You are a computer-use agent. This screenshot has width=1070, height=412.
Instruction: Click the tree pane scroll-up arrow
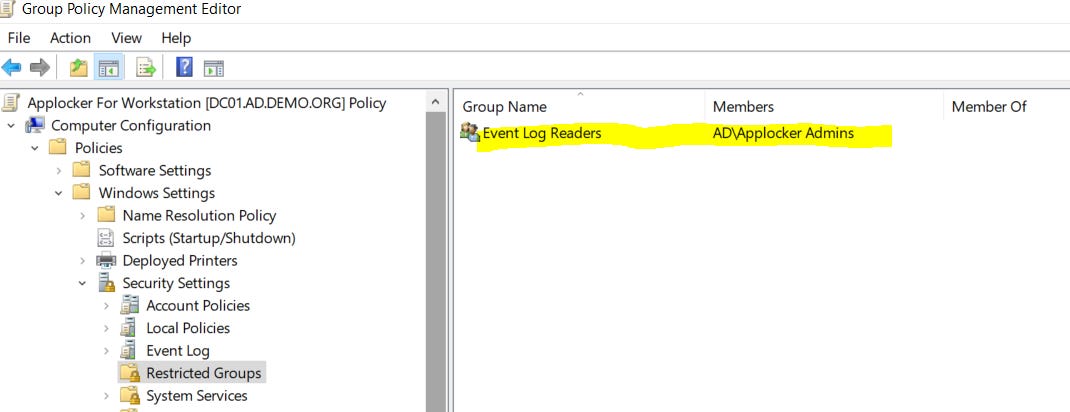(435, 102)
